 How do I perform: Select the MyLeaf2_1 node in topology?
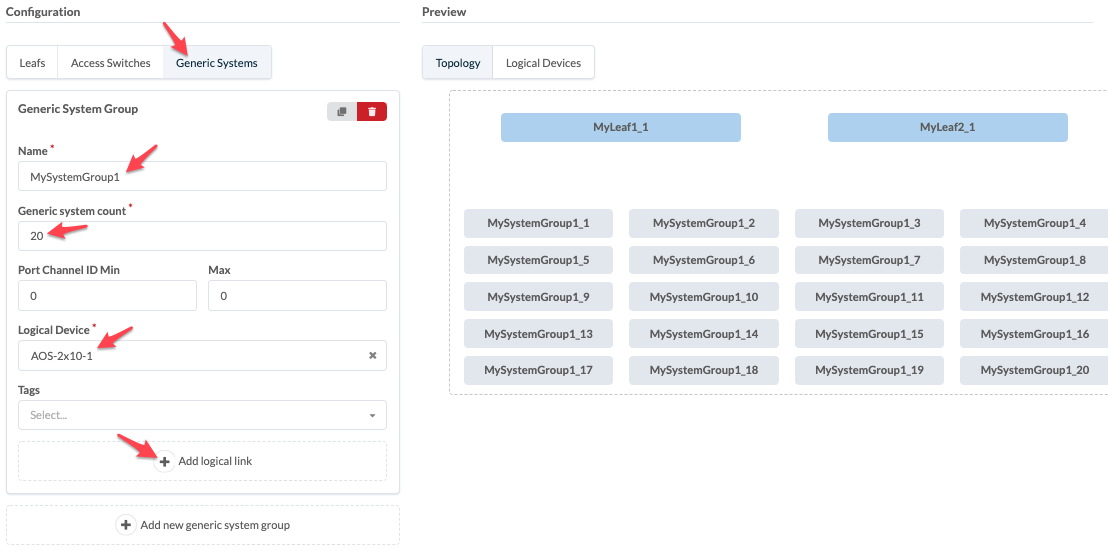click(947, 127)
